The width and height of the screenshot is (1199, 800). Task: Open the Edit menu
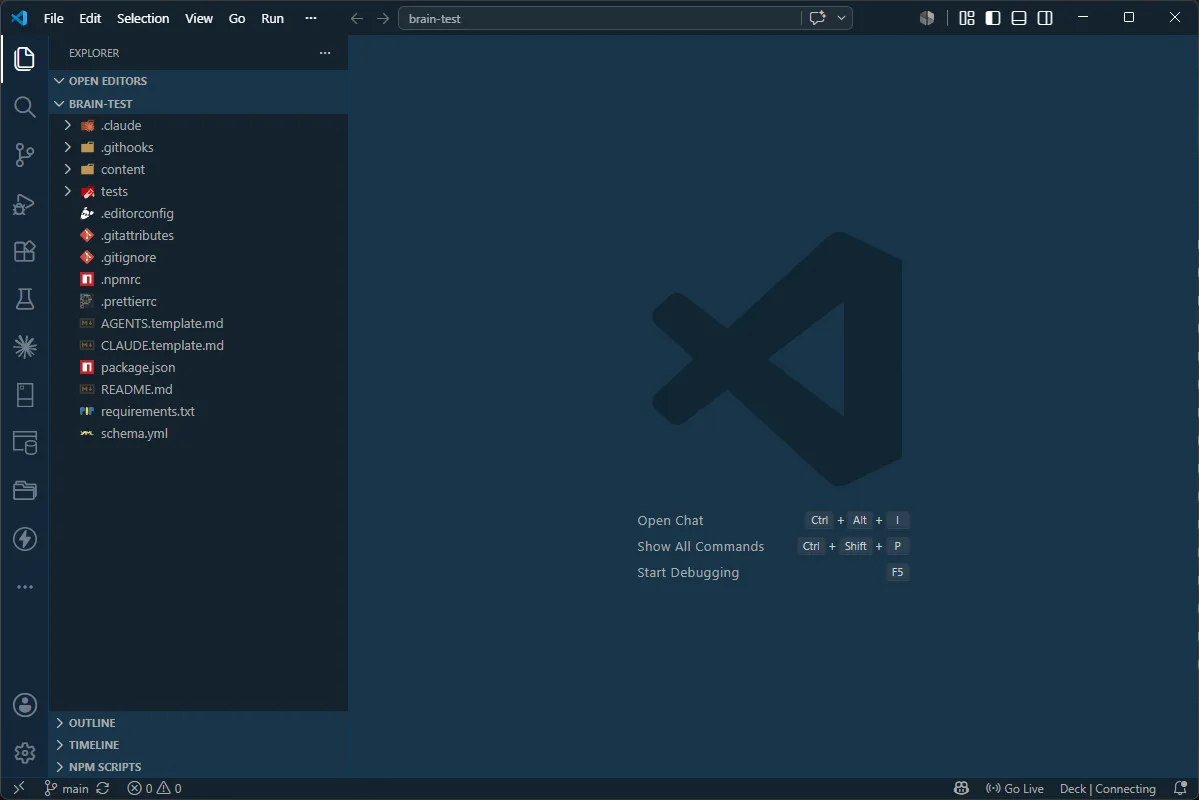pos(90,18)
